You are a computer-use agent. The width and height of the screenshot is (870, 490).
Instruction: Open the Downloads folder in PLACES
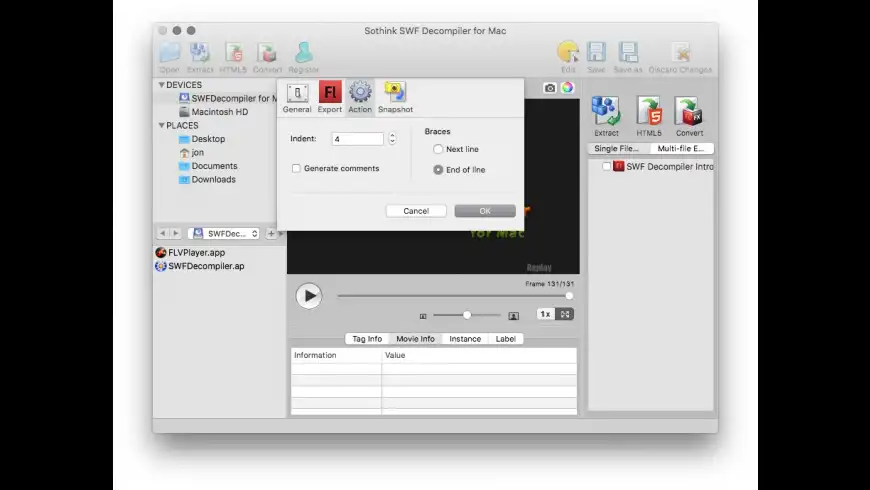point(207,179)
